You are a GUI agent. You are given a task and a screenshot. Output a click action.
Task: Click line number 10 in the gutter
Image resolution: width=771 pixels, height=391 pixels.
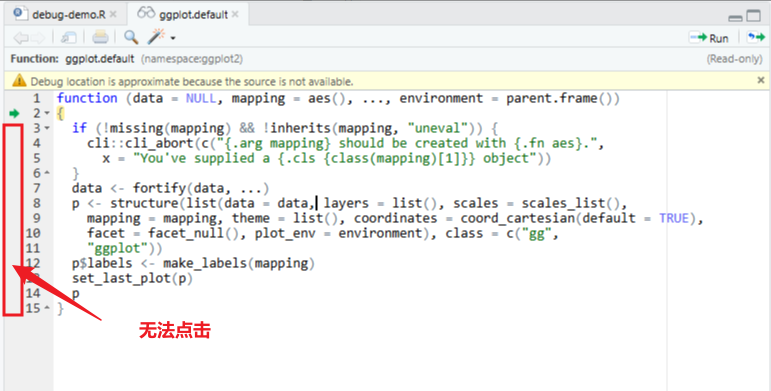[33, 233]
